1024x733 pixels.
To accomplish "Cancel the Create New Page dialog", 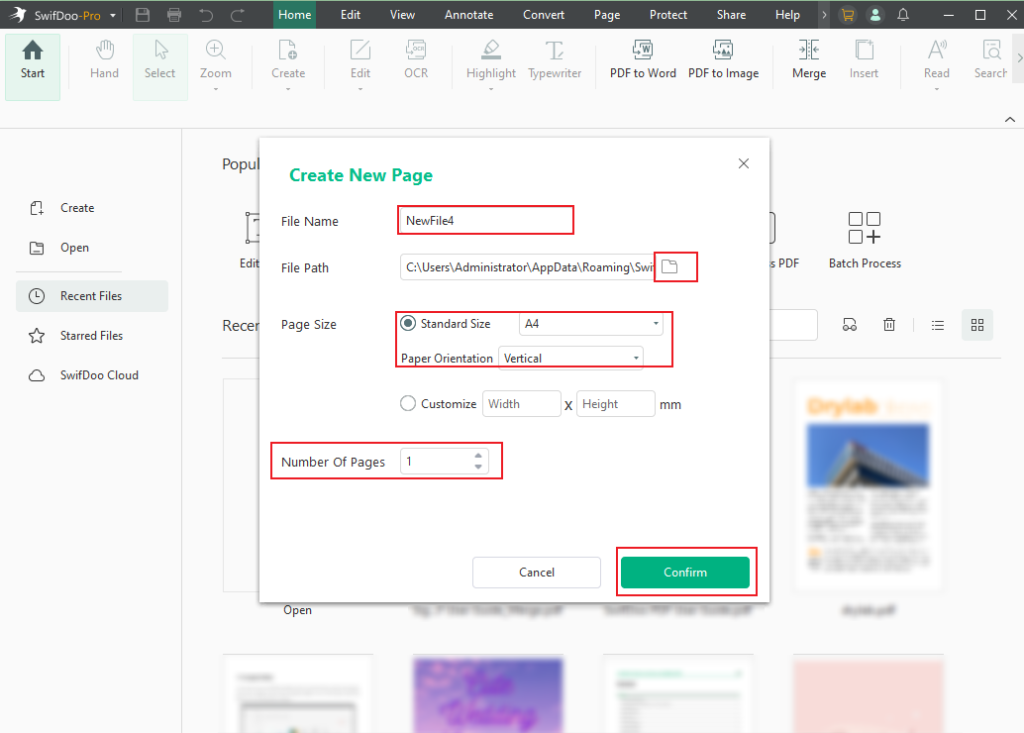I will pyautogui.click(x=536, y=571).
